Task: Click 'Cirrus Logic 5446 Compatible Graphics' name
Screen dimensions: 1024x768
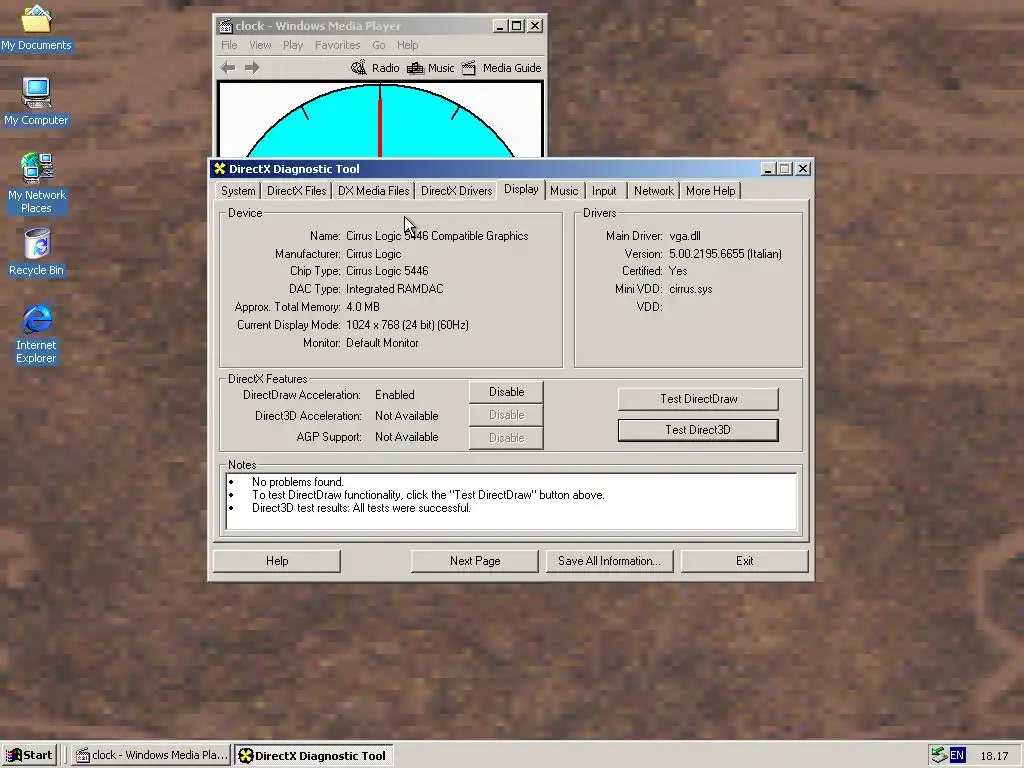Action: [437, 236]
